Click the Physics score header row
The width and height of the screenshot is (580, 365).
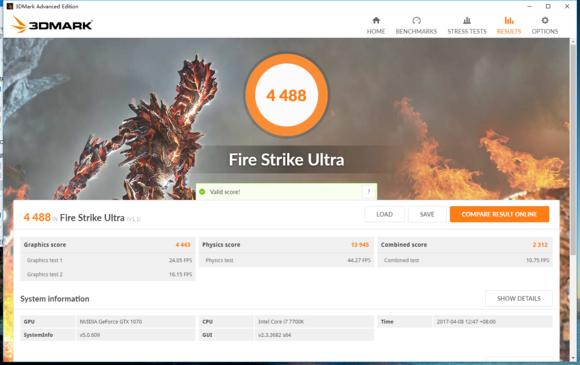[286, 245]
